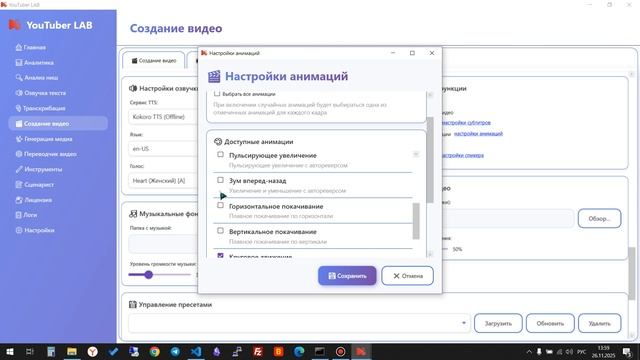
Task: Open the Голос dropdown showing Heart
Action: (x=163, y=180)
